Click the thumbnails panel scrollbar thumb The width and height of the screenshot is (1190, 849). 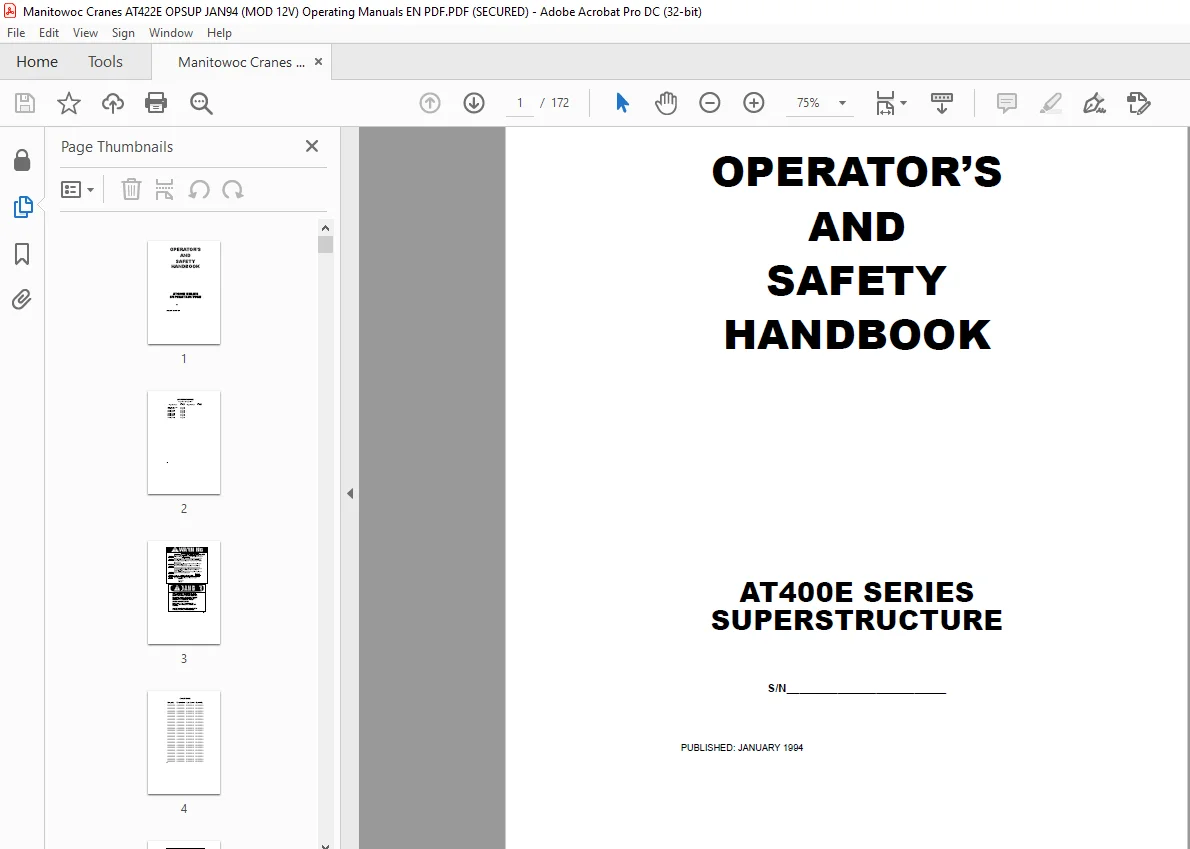pos(326,244)
